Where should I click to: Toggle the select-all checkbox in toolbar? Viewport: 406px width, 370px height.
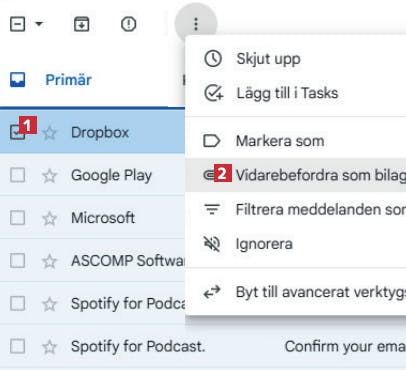pyautogui.click(x=17, y=24)
